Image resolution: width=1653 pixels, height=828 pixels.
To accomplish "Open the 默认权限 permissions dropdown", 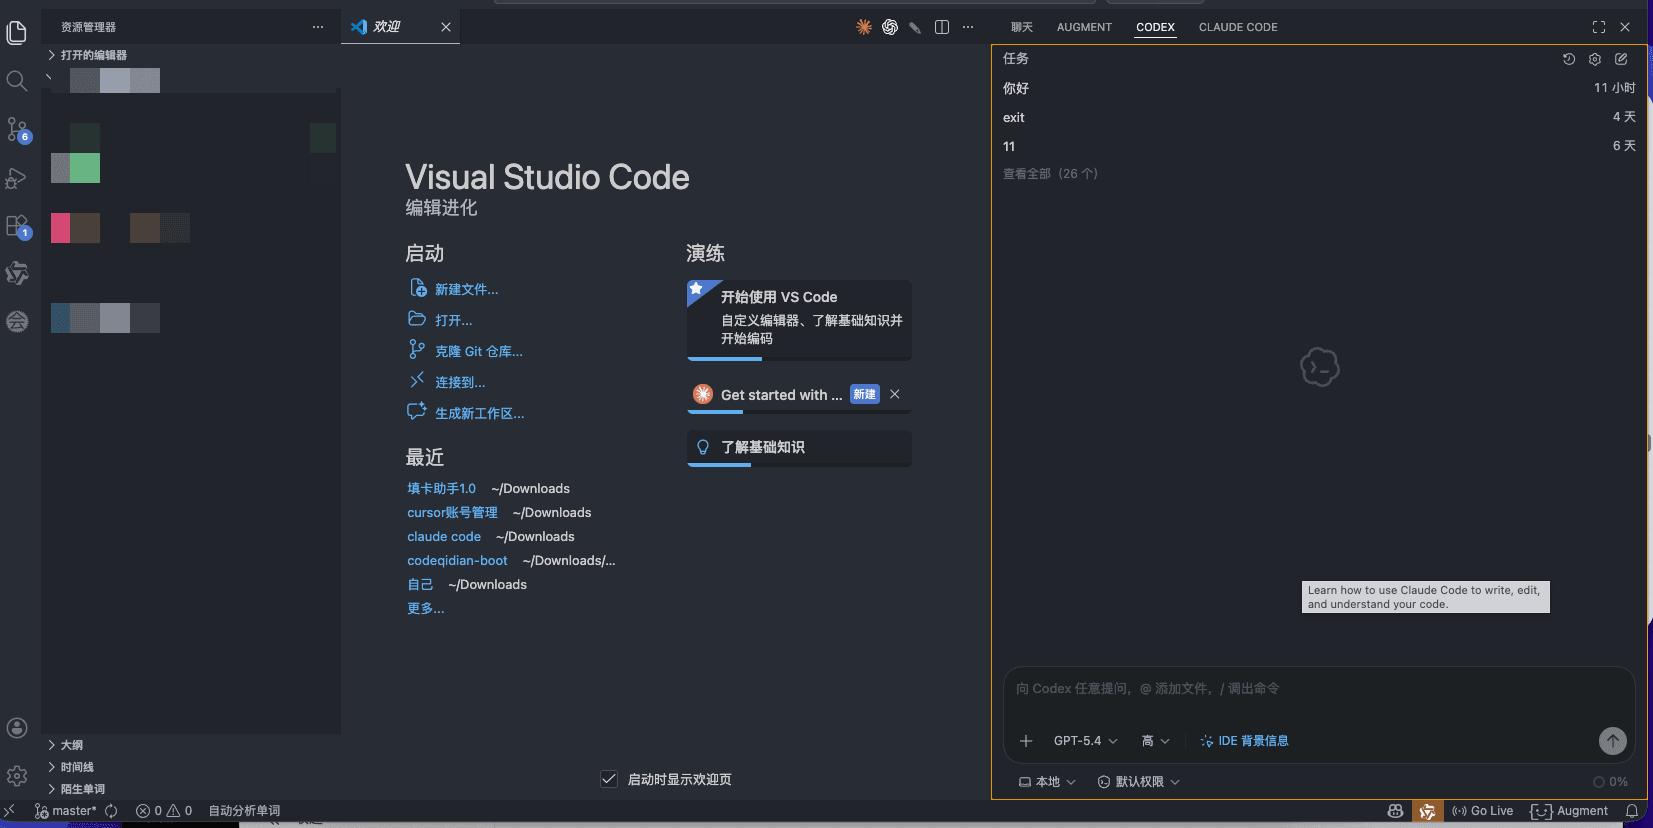I will point(1139,782).
